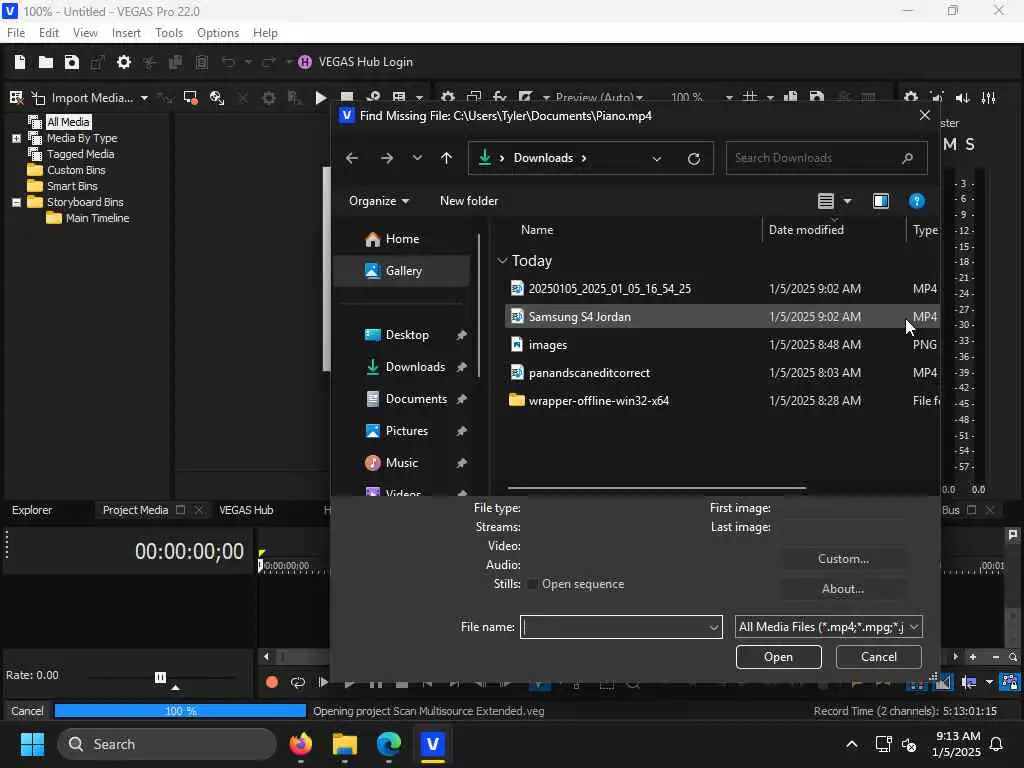Click the Up one level arrow
This screenshot has height=768, width=1024.
coord(447,158)
